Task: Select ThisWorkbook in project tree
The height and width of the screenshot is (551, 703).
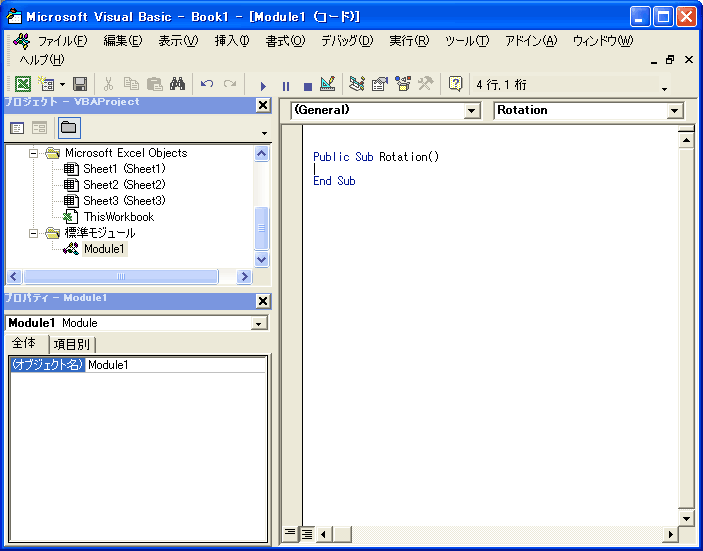Action: pyautogui.click(x=119, y=217)
